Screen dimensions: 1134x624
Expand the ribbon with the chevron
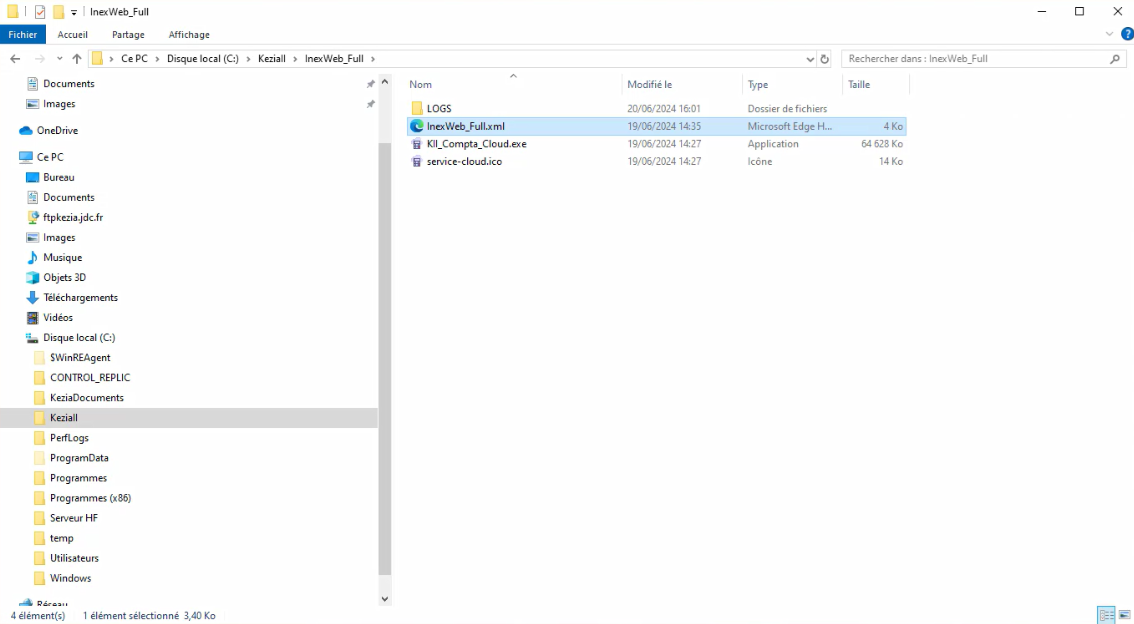click(x=1111, y=35)
